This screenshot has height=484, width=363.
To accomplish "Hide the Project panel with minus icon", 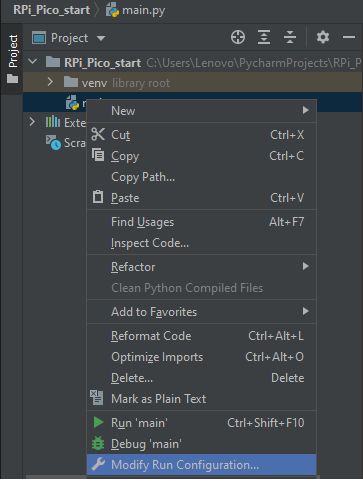I will point(349,37).
